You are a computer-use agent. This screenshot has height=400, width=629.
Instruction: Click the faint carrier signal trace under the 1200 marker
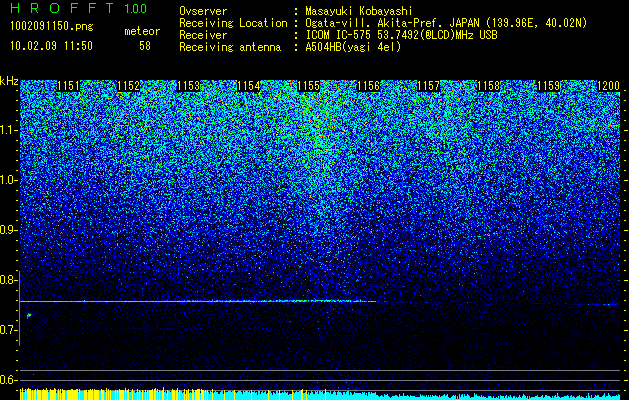pyautogui.click(x=602, y=305)
